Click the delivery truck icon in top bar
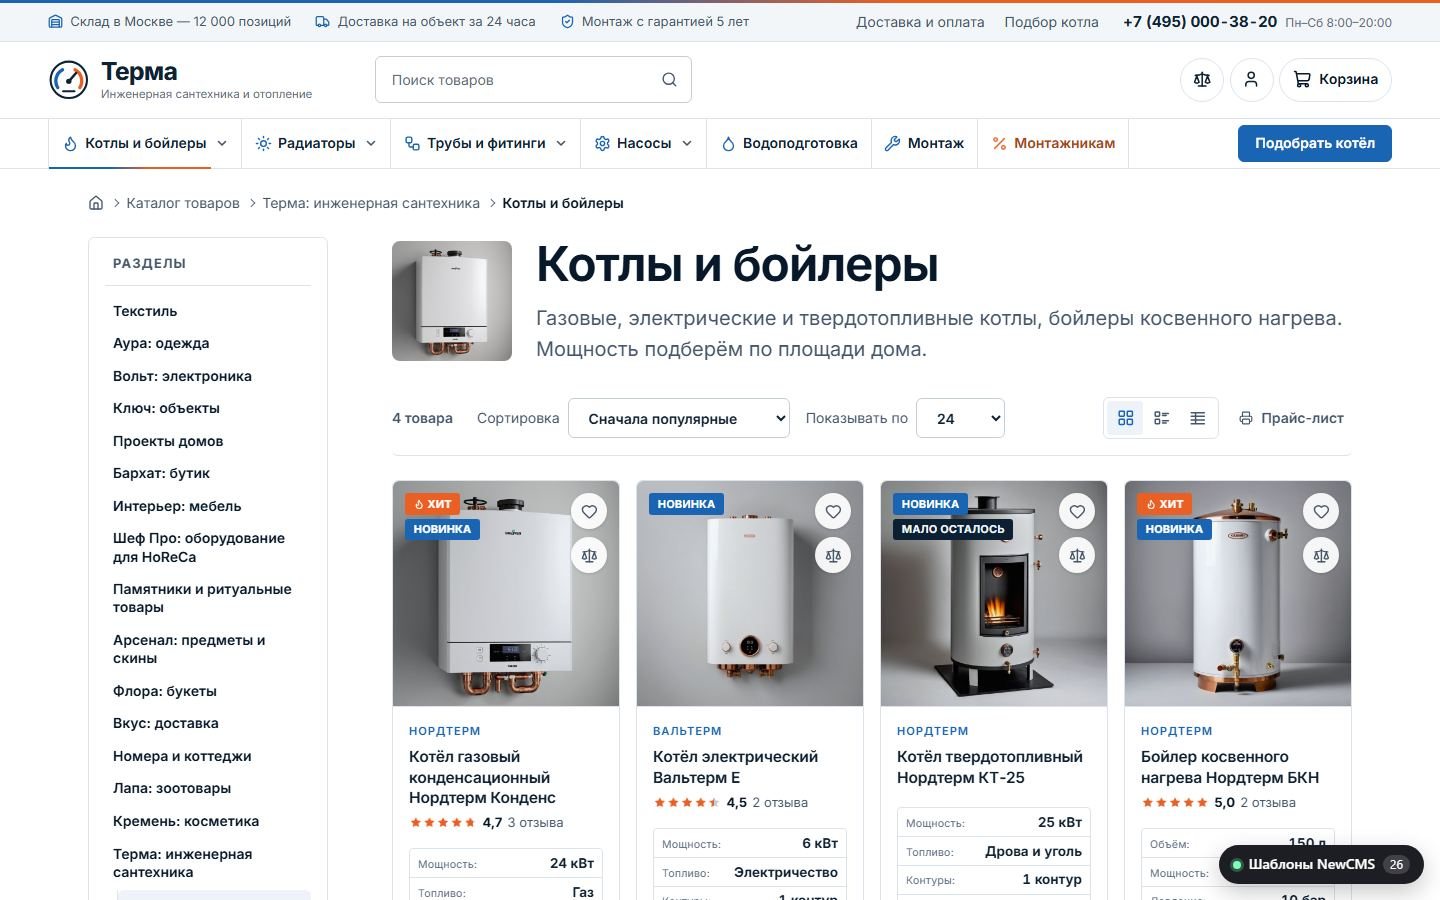1440x900 pixels. 322,21
